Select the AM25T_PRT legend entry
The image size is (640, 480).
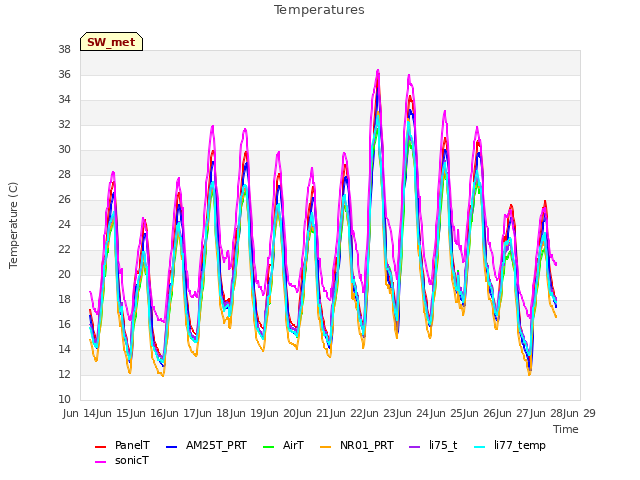(x=206, y=445)
